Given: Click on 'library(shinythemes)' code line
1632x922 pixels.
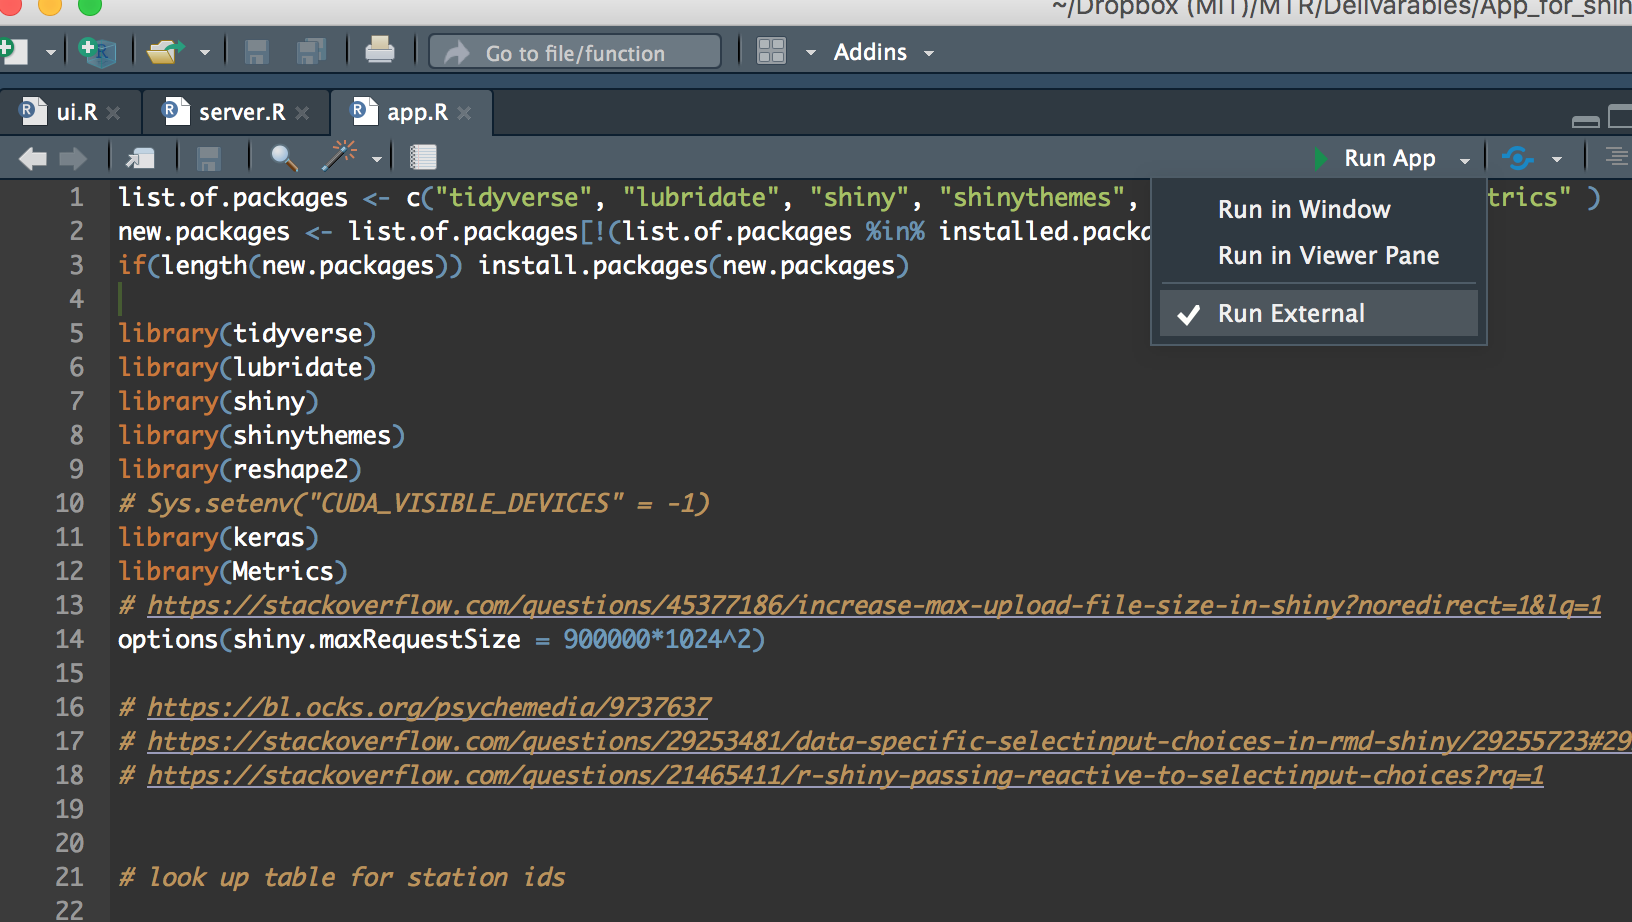Looking at the screenshot, I should point(261,435).
